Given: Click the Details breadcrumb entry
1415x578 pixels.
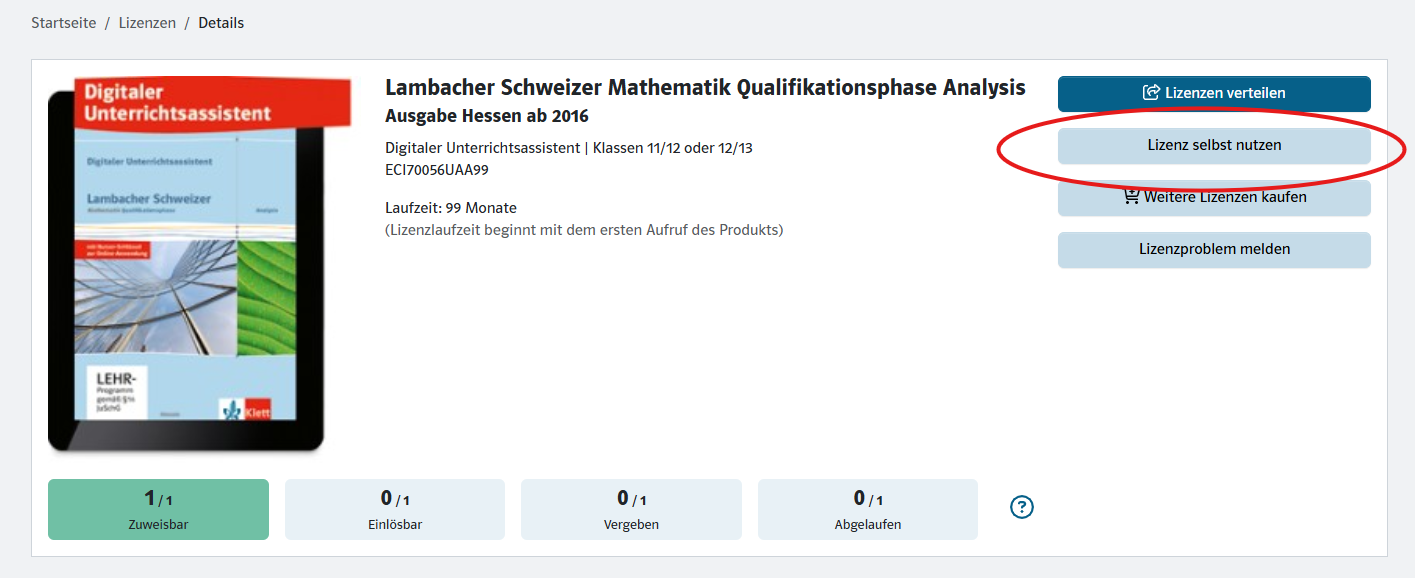Looking at the screenshot, I should coord(221,23).
